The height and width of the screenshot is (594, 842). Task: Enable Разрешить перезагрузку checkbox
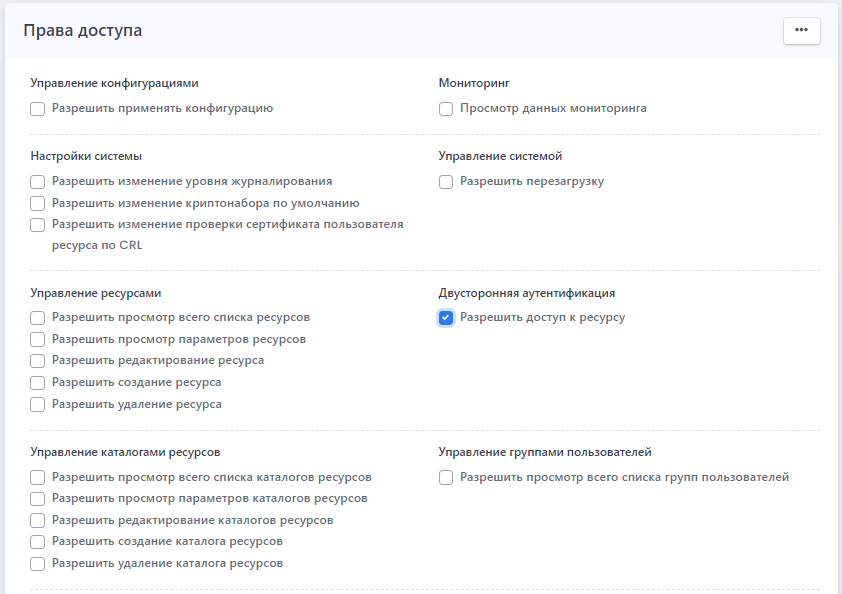tap(446, 182)
